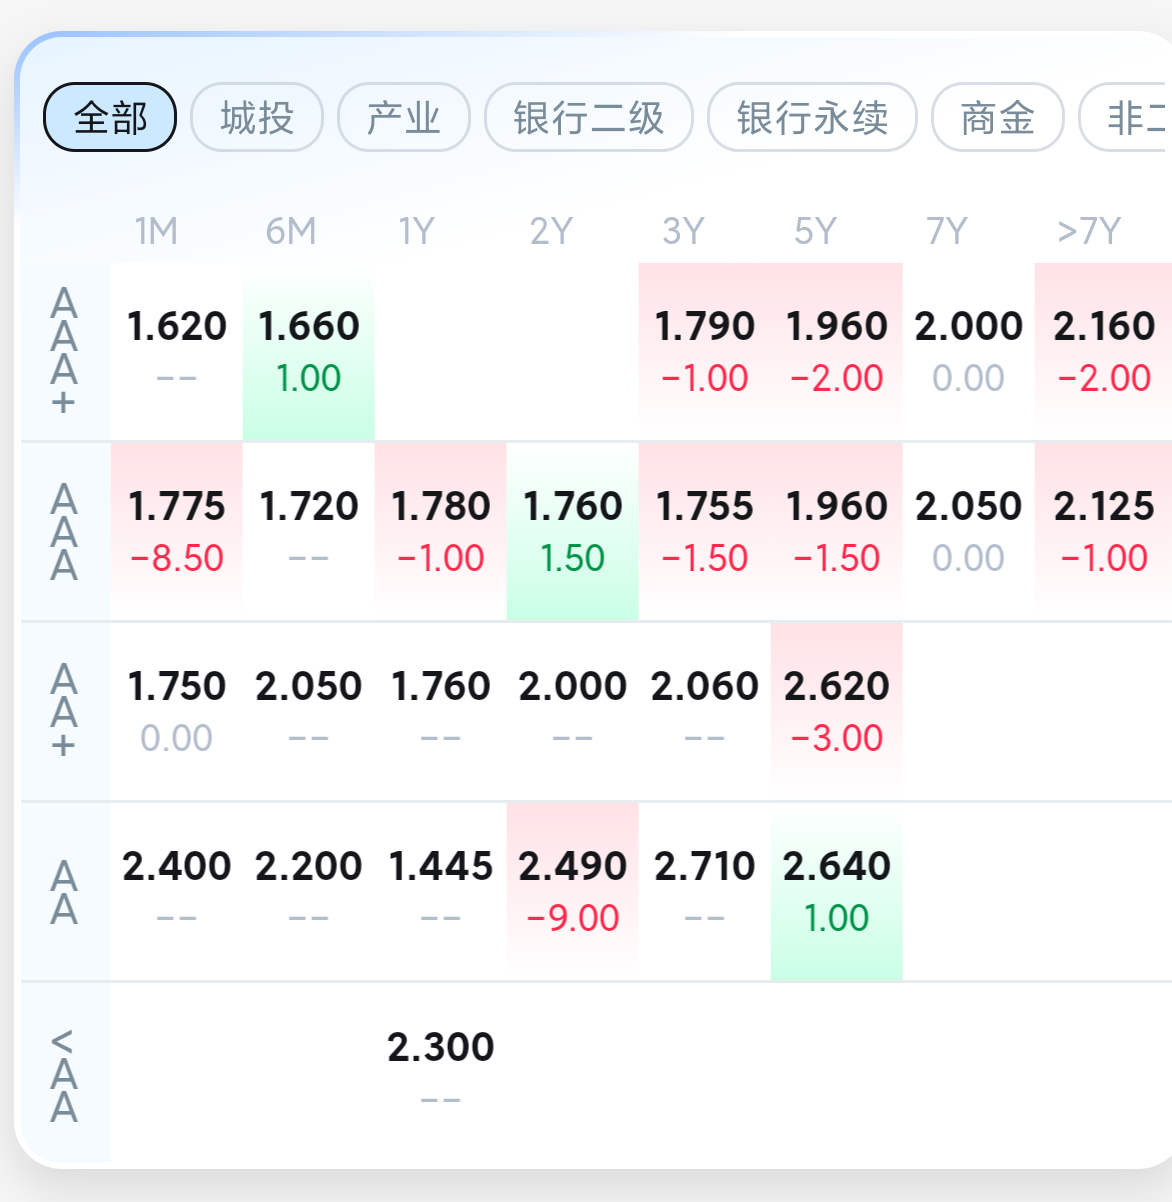The height and width of the screenshot is (1202, 1172).
Task: Click the AA 1Y cell 1.445
Action: click(x=440, y=891)
